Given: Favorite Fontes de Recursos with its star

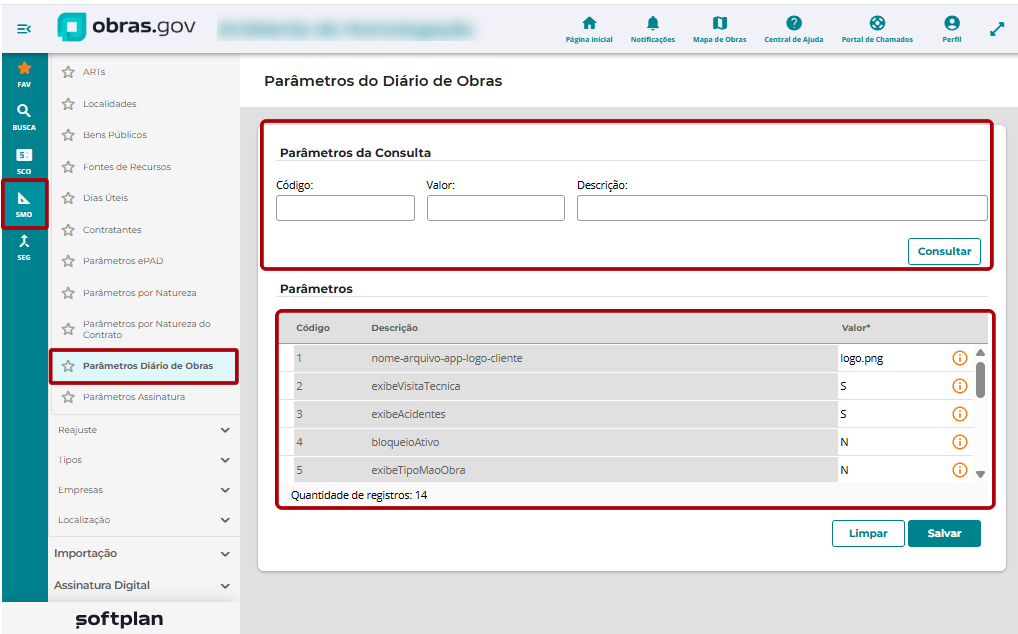Looking at the screenshot, I should tap(68, 167).
